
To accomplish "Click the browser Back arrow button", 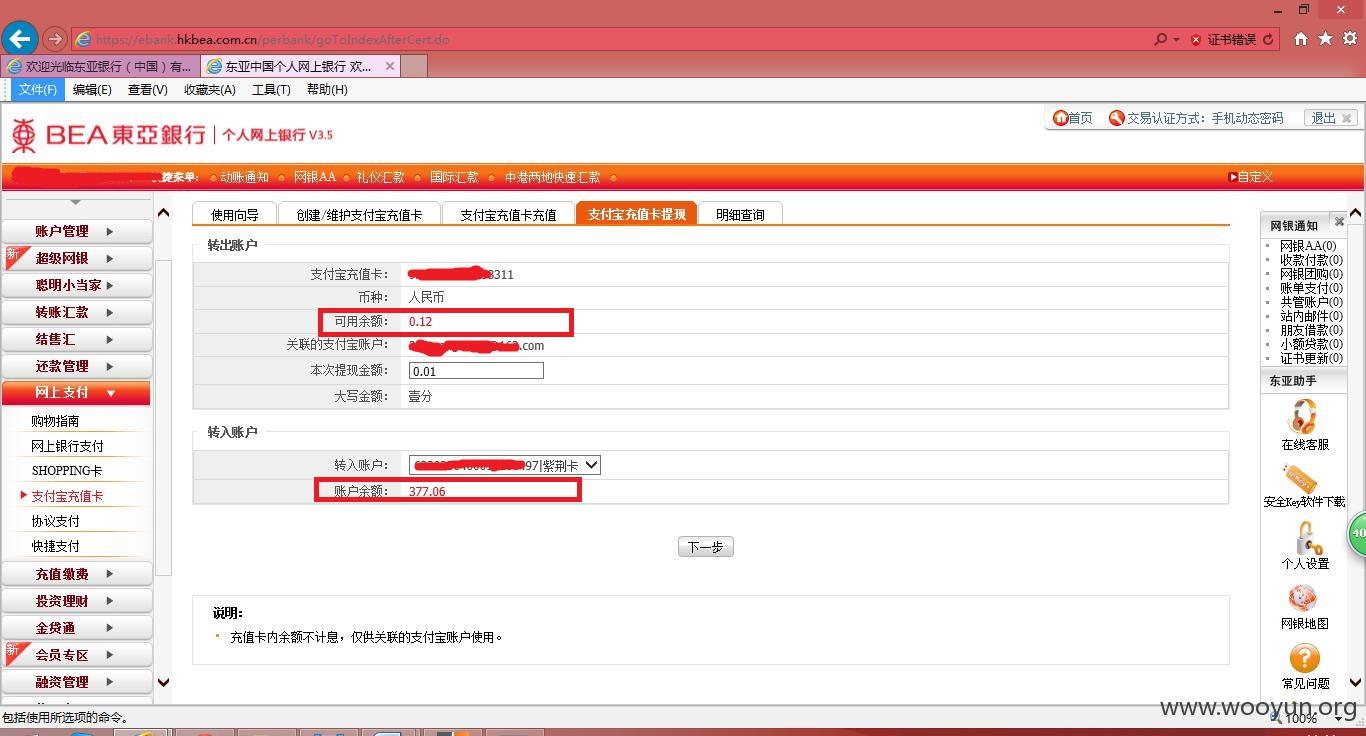I will coord(19,39).
